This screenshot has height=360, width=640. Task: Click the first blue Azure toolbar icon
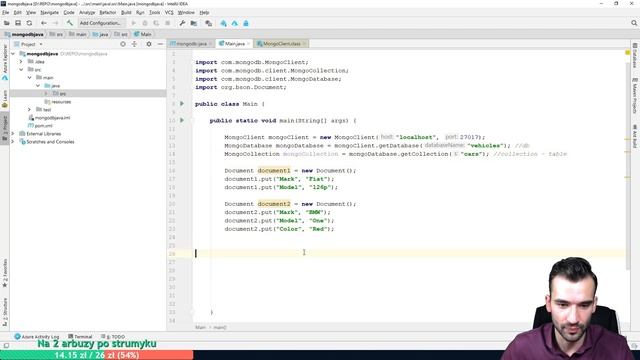coord(223,23)
